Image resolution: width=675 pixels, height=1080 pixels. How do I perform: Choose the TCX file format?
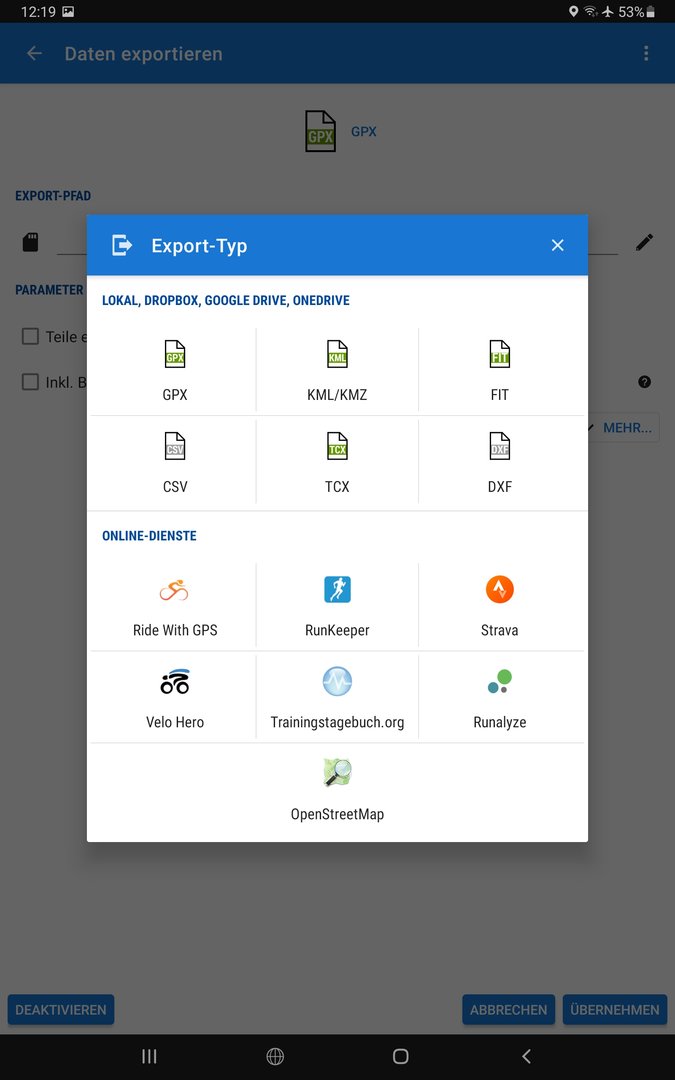(337, 463)
